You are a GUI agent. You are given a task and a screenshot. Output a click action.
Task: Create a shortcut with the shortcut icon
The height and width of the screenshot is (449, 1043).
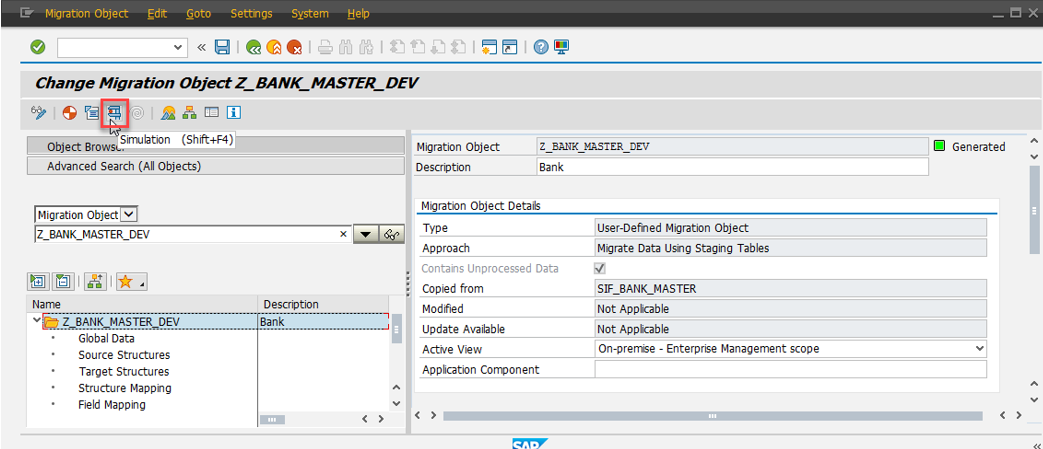click(x=510, y=47)
